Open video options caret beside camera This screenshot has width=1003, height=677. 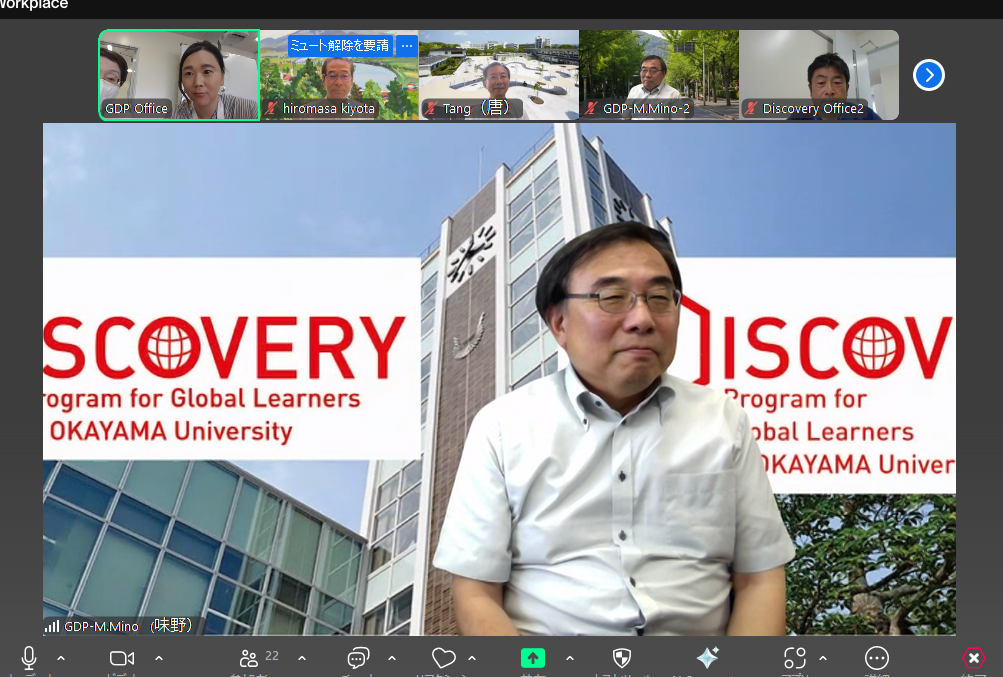pyautogui.click(x=159, y=658)
